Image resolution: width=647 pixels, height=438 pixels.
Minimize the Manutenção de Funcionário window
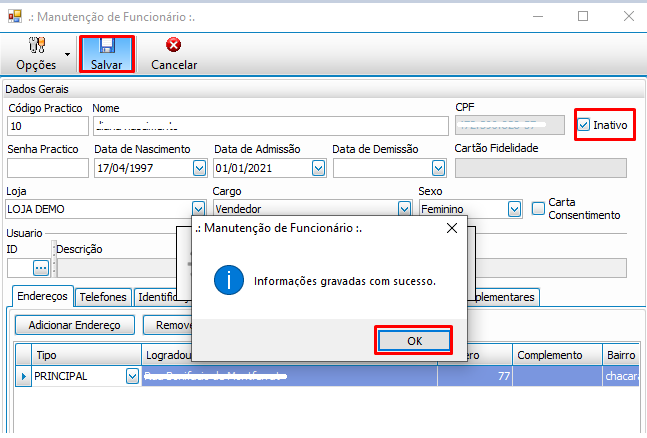(x=538, y=17)
